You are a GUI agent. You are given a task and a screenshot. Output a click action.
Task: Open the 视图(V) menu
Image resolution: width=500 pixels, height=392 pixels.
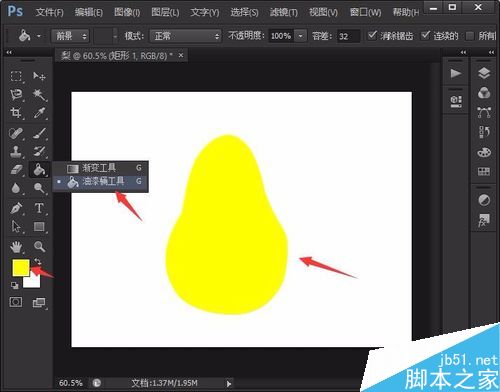(323, 12)
